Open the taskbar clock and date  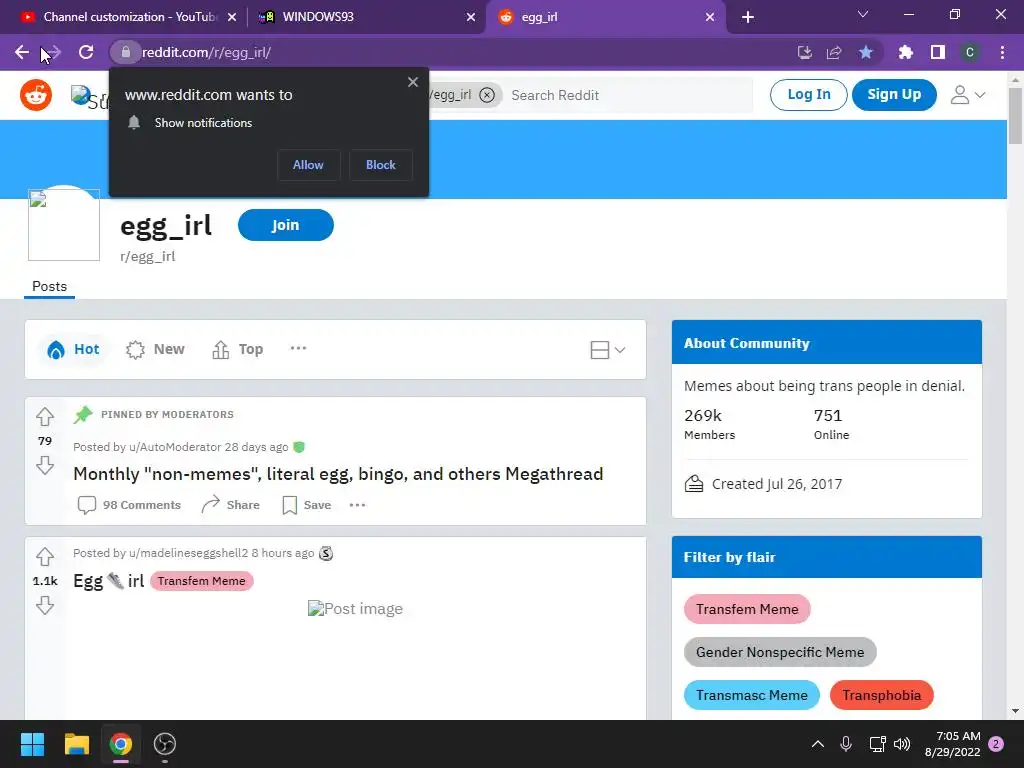[x=952, y=744]
